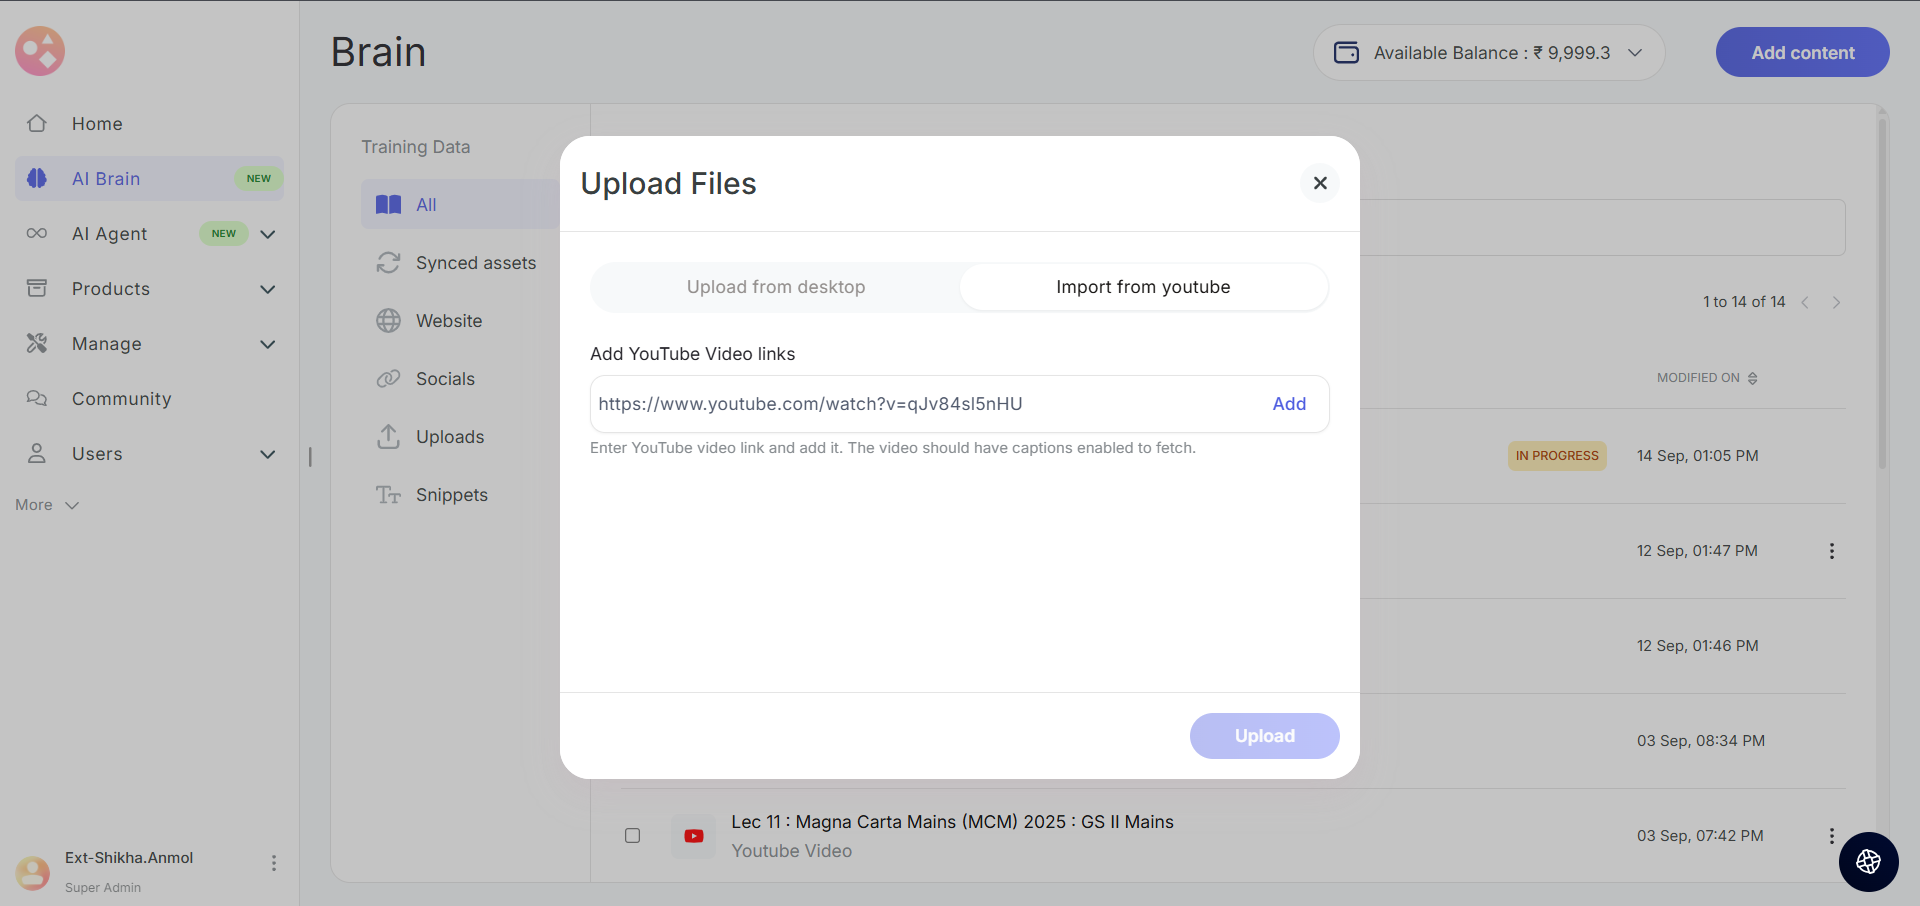Click the Upload button in the dialog
This screenshot has height=906, width=1920.
tap(1264, 736)
